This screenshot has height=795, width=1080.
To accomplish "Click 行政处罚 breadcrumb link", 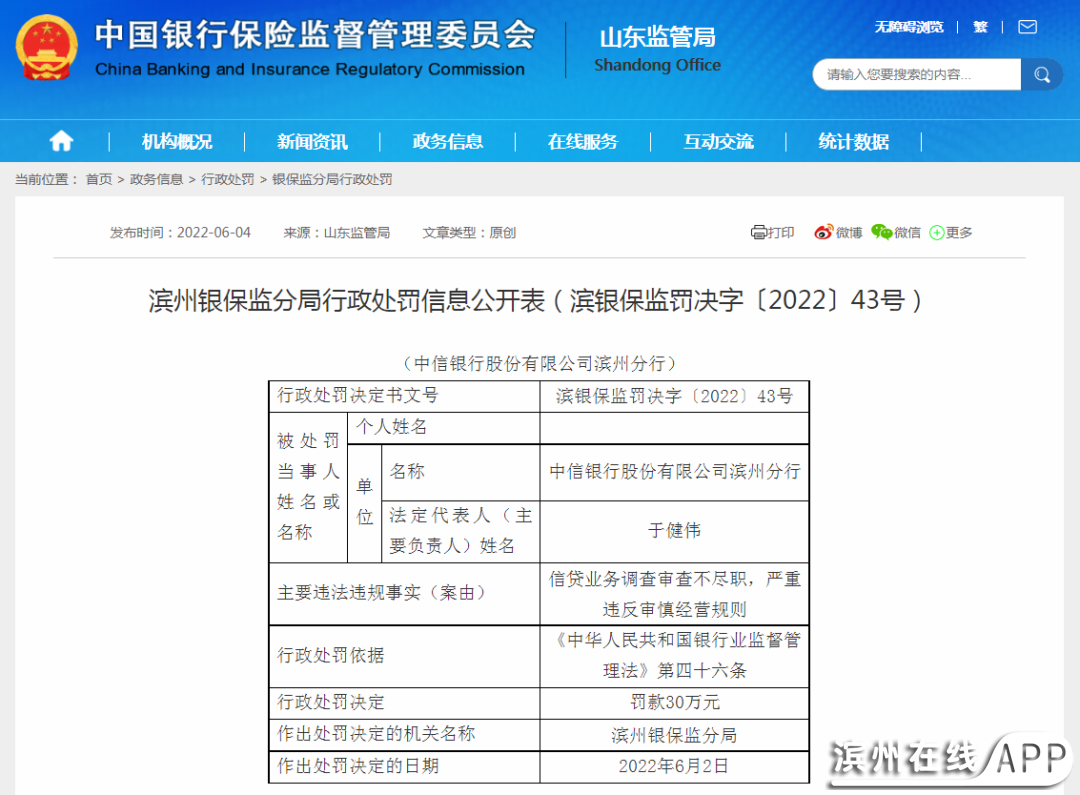I will point(228,179).
